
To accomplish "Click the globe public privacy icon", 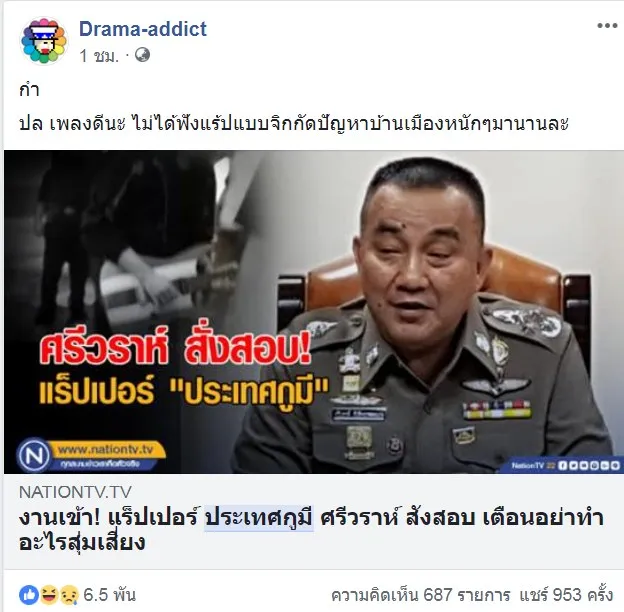I will [x=142, y=55].
